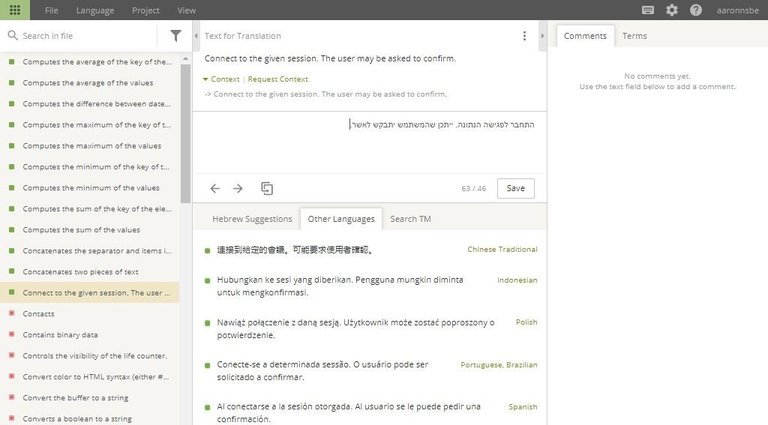Open the three-dot menu beside Text for Translation
This screenshot has width=768, height=425.
(x=524, y=36)
